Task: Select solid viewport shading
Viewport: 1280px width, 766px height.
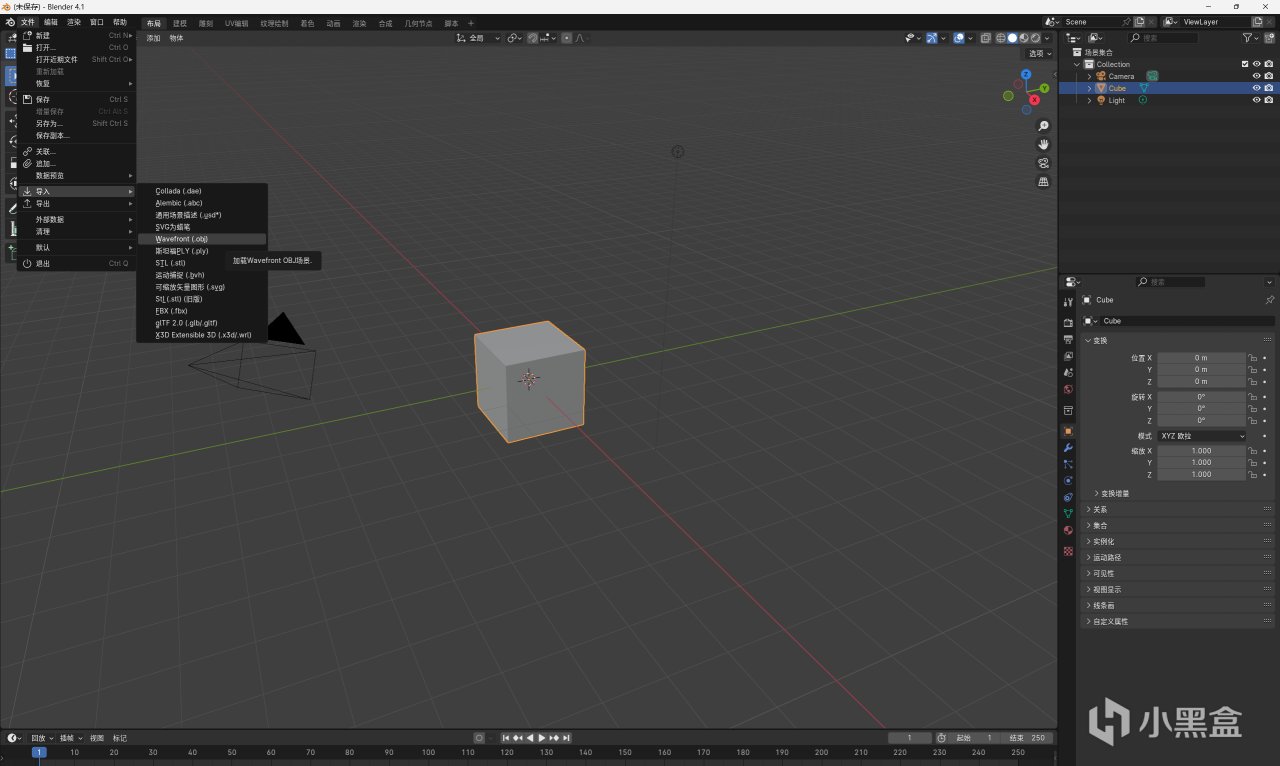Action: click(x=1012, y=38)
